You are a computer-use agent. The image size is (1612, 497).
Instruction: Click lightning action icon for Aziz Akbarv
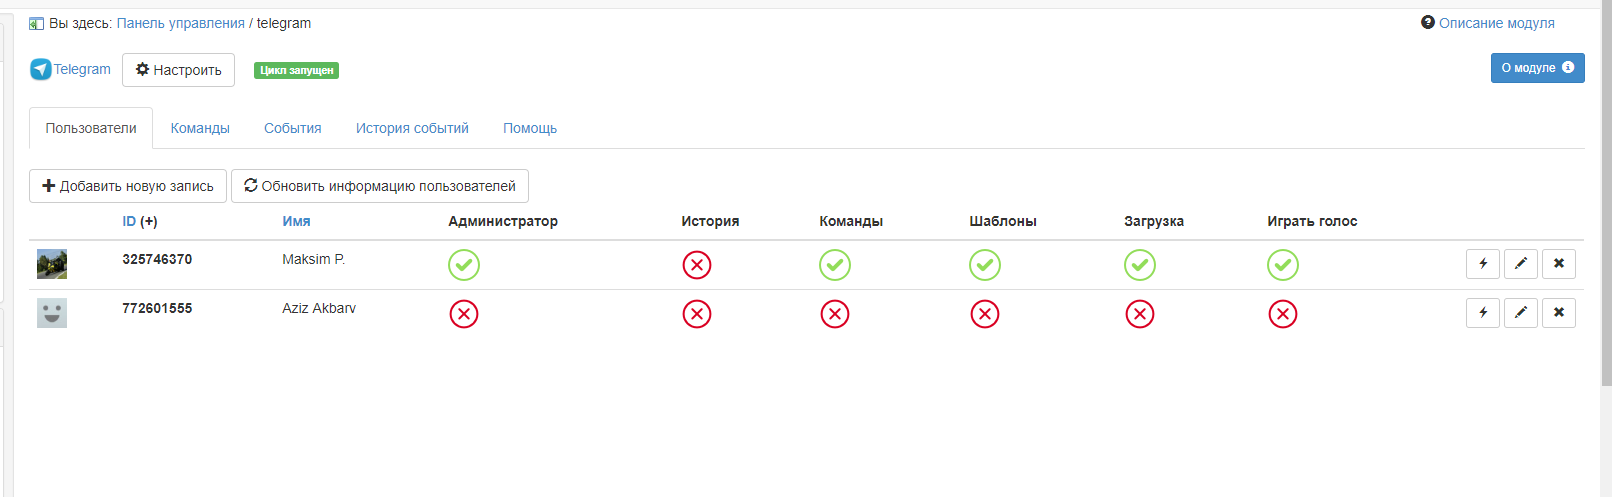[1483, 313]
